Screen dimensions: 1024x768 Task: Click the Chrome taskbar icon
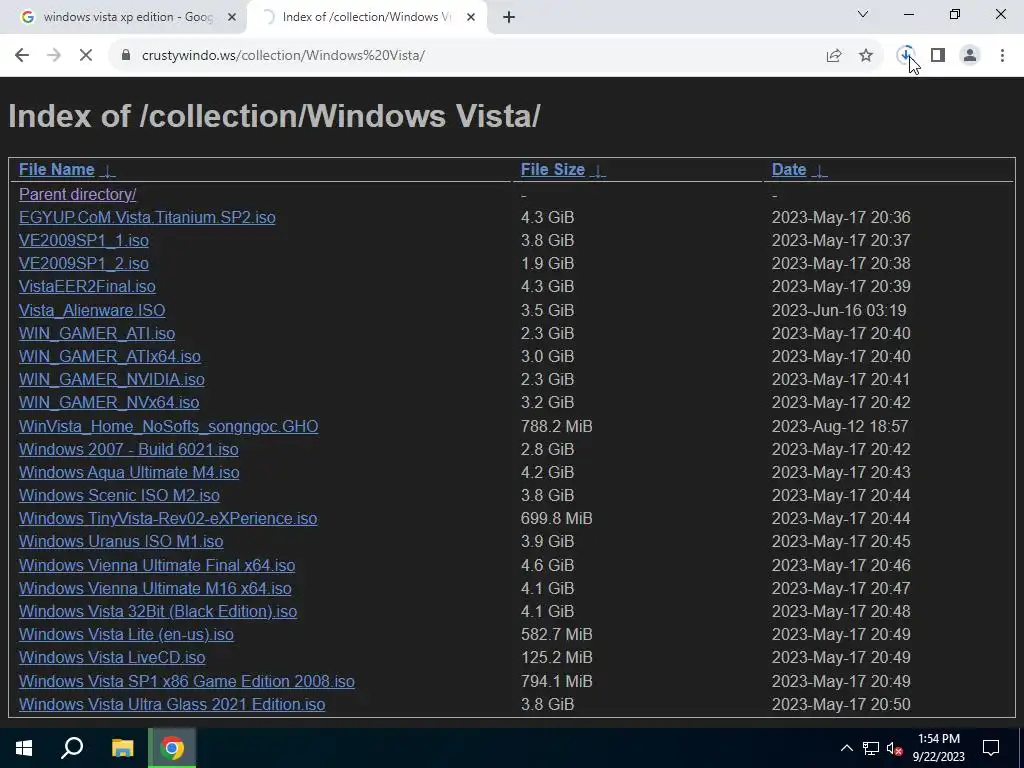click(x=172, y=748)
